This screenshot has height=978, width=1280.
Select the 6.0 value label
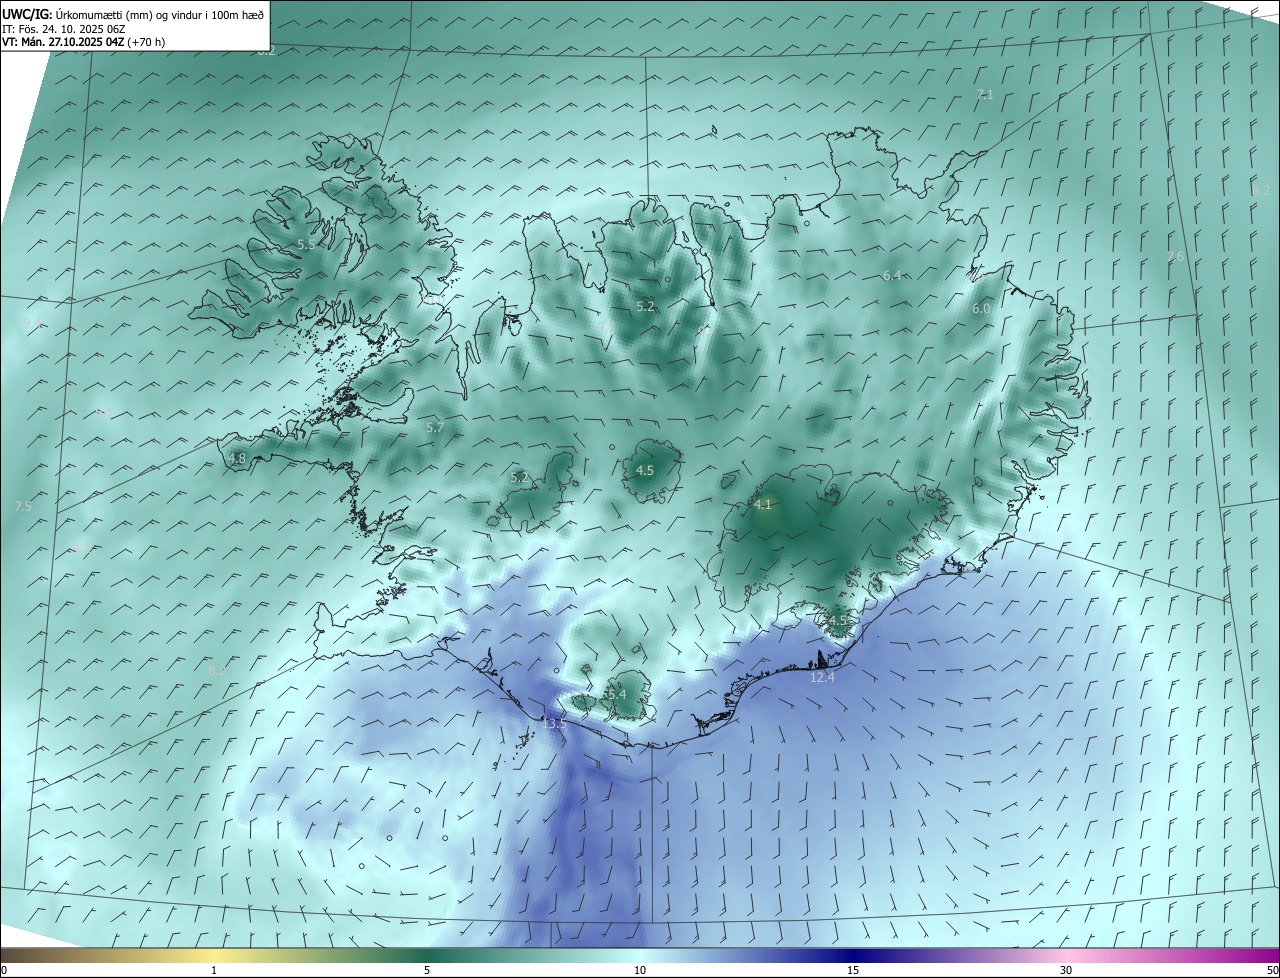pyautogui.click(x=981, y=309)
